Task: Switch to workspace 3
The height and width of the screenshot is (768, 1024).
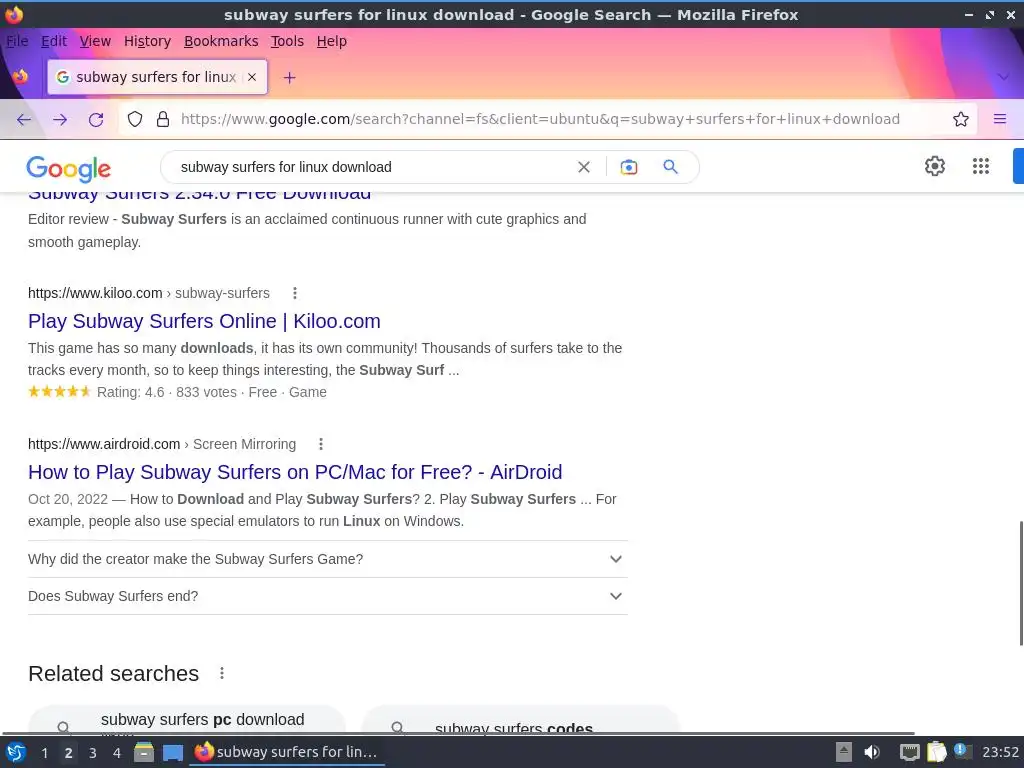Action: pyautogui.click(x=93, y=753)
